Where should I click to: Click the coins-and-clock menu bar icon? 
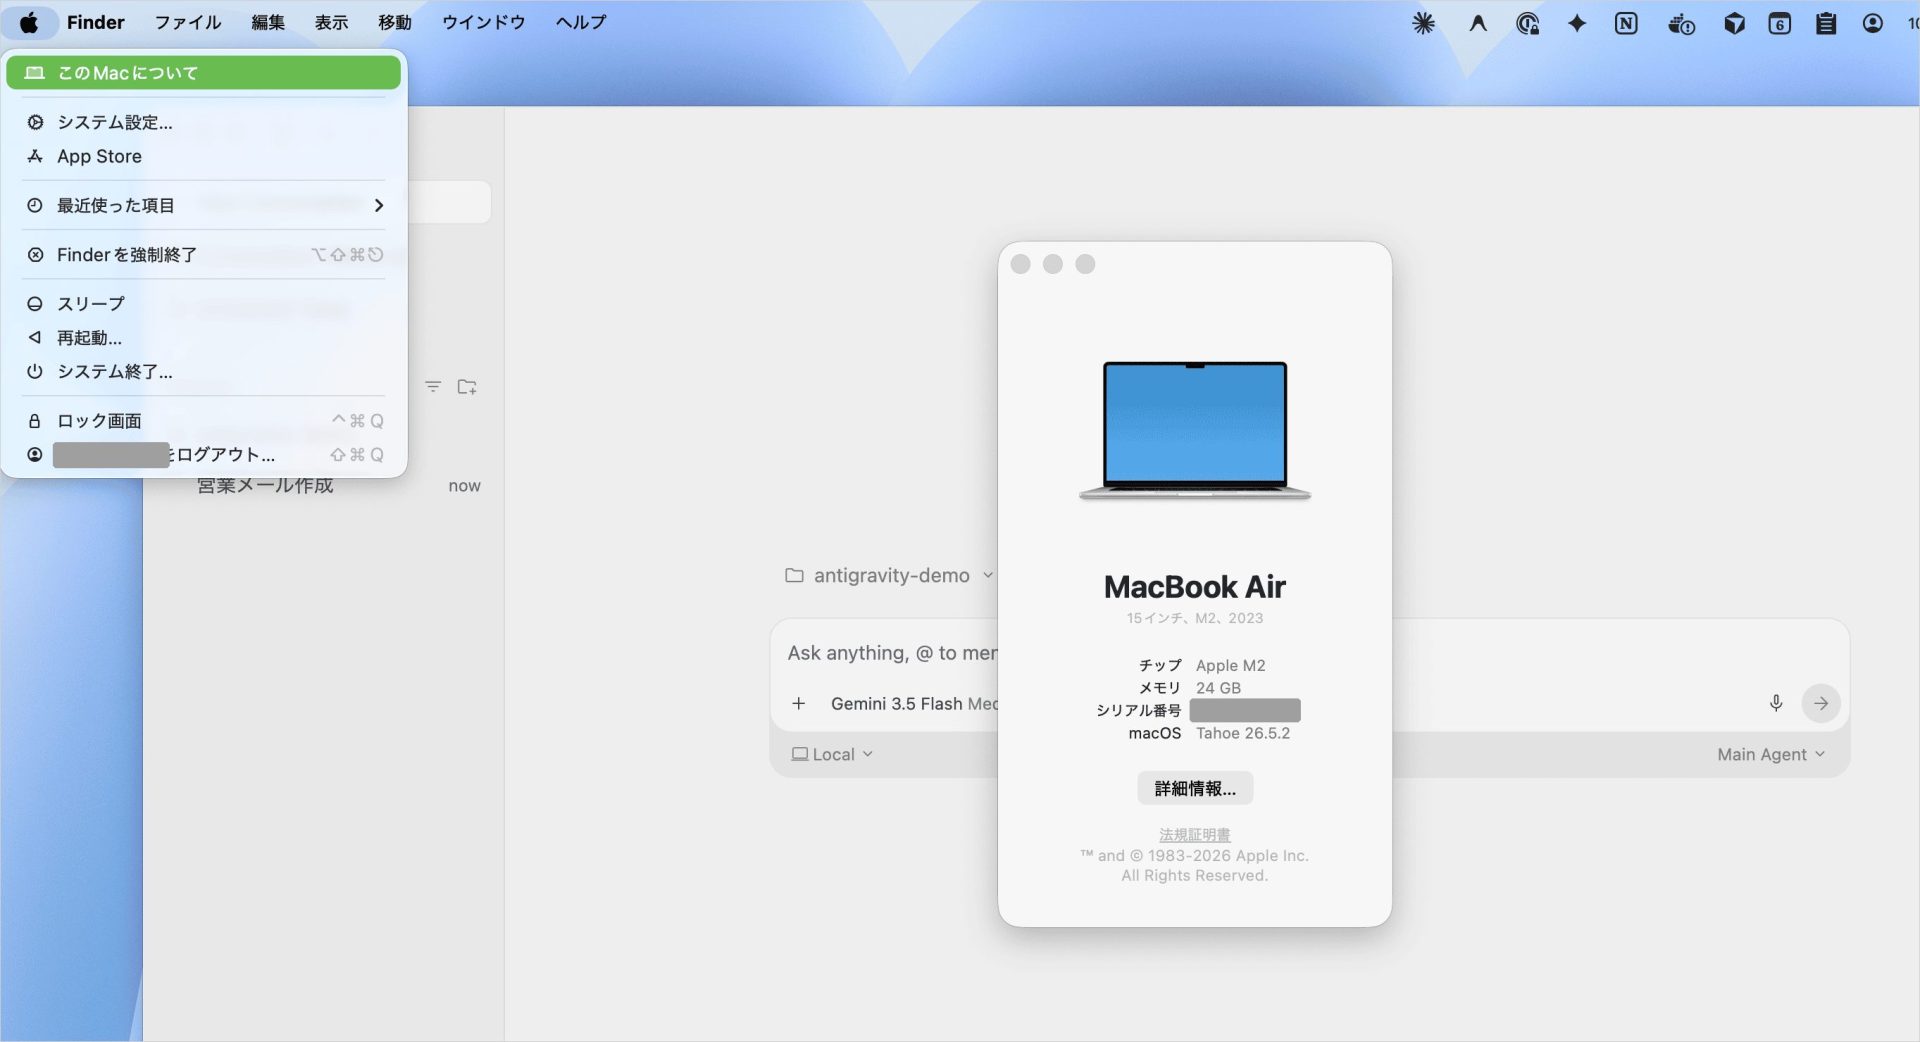point(1681,23)
